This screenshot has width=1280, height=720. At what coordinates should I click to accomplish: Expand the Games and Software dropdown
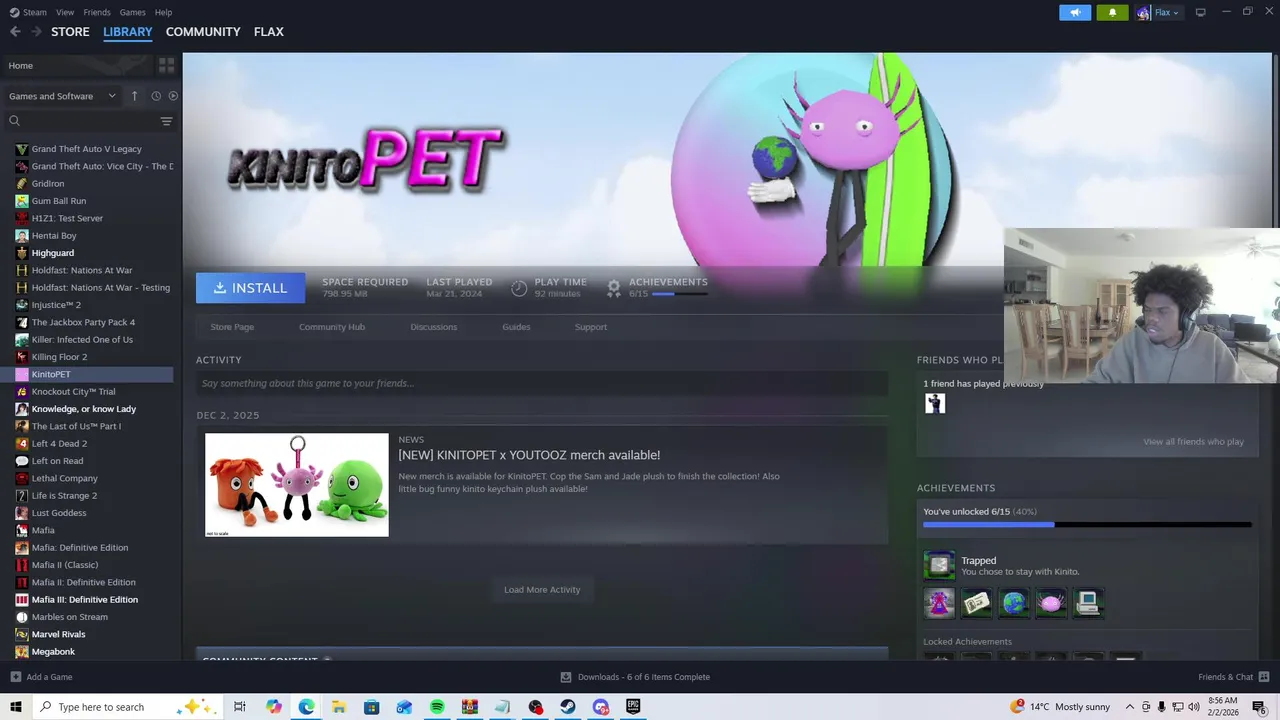click(x=63, y=96)
